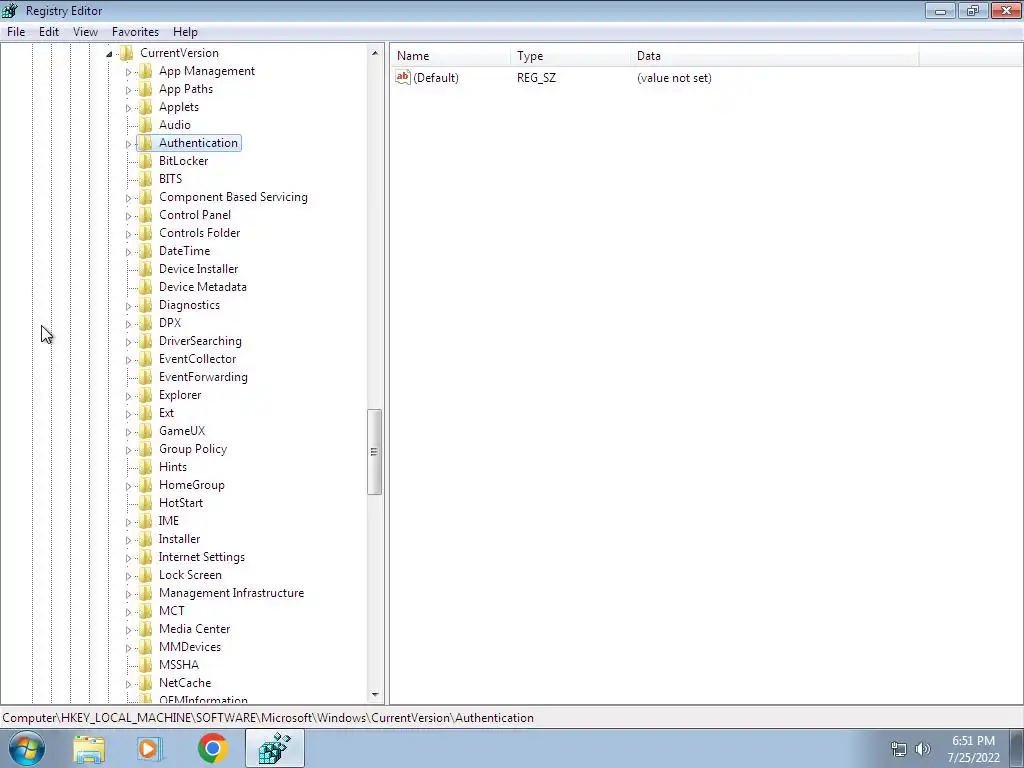Expand the Control Panel key
This screenshot has width=1024, height=768.
pyautogui.click(x=128, y=216)
